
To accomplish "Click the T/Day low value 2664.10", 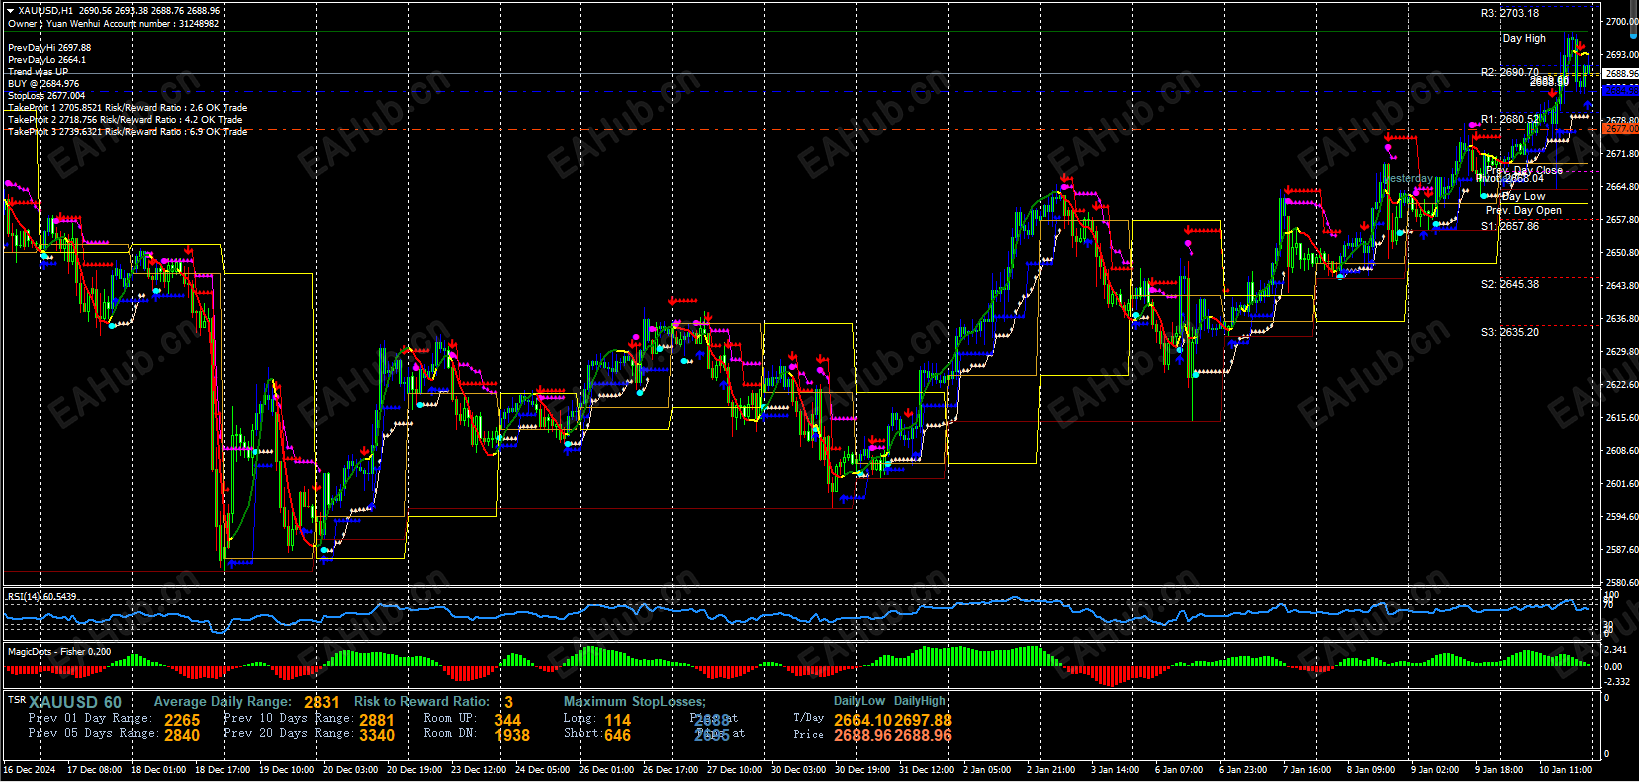I will (863, 720).
